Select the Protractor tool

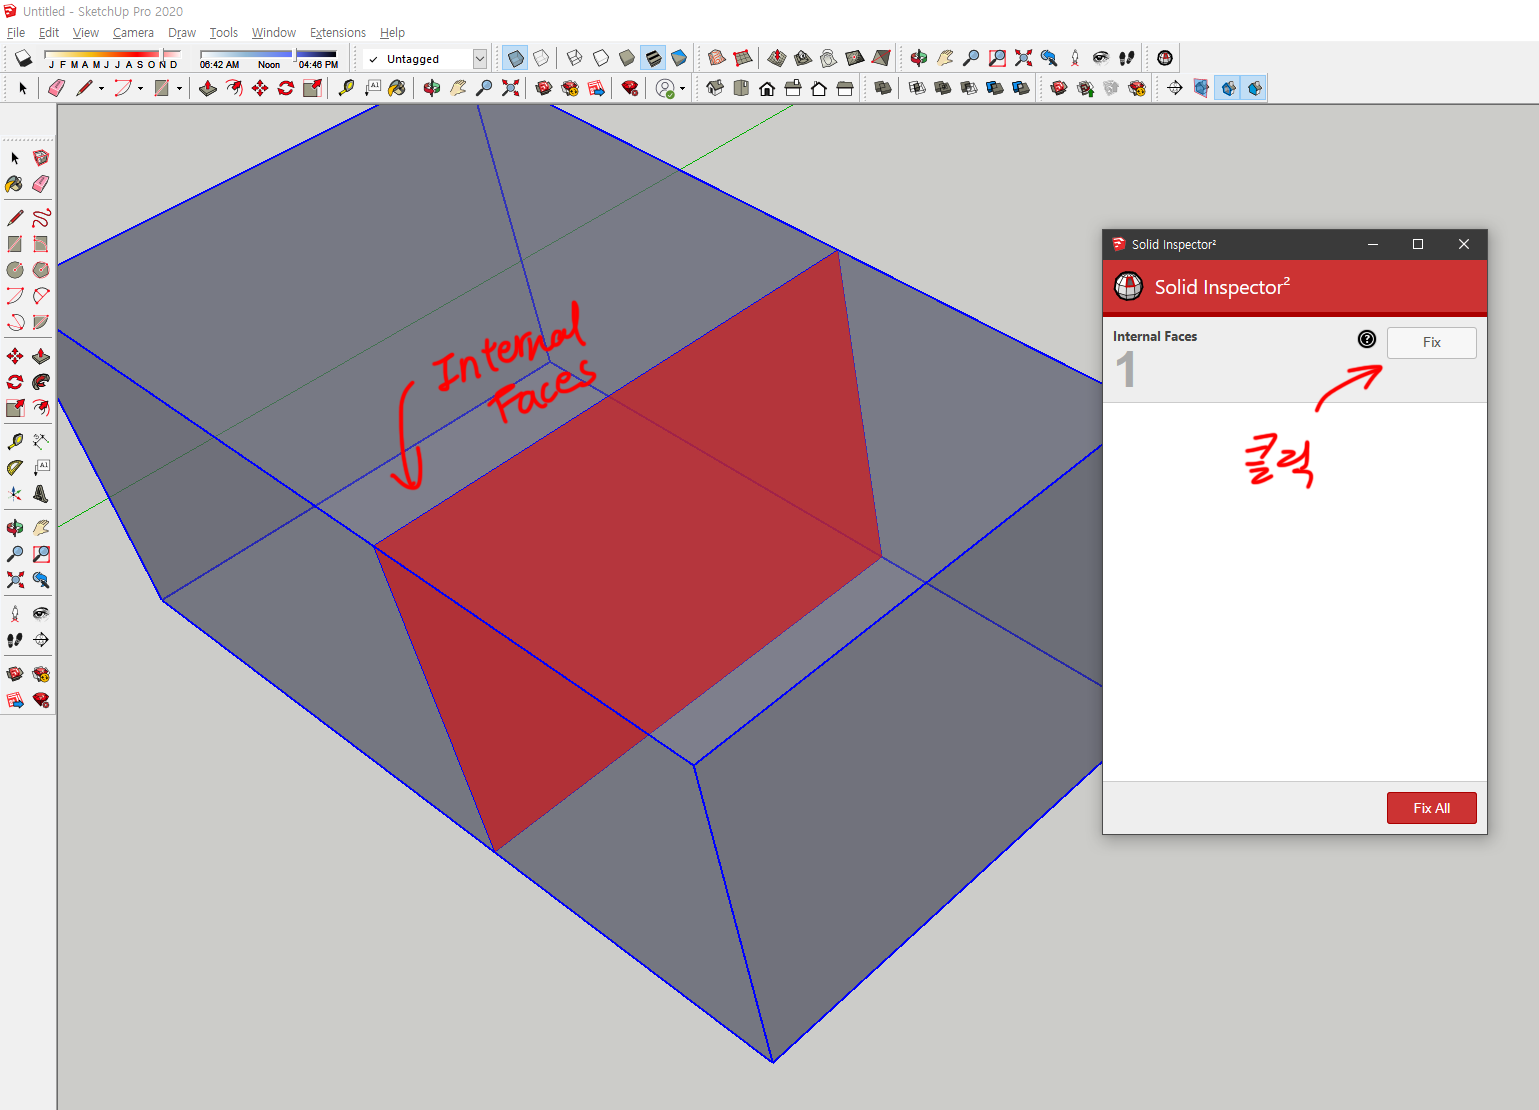pyautogui.click(x=15, y=467)
